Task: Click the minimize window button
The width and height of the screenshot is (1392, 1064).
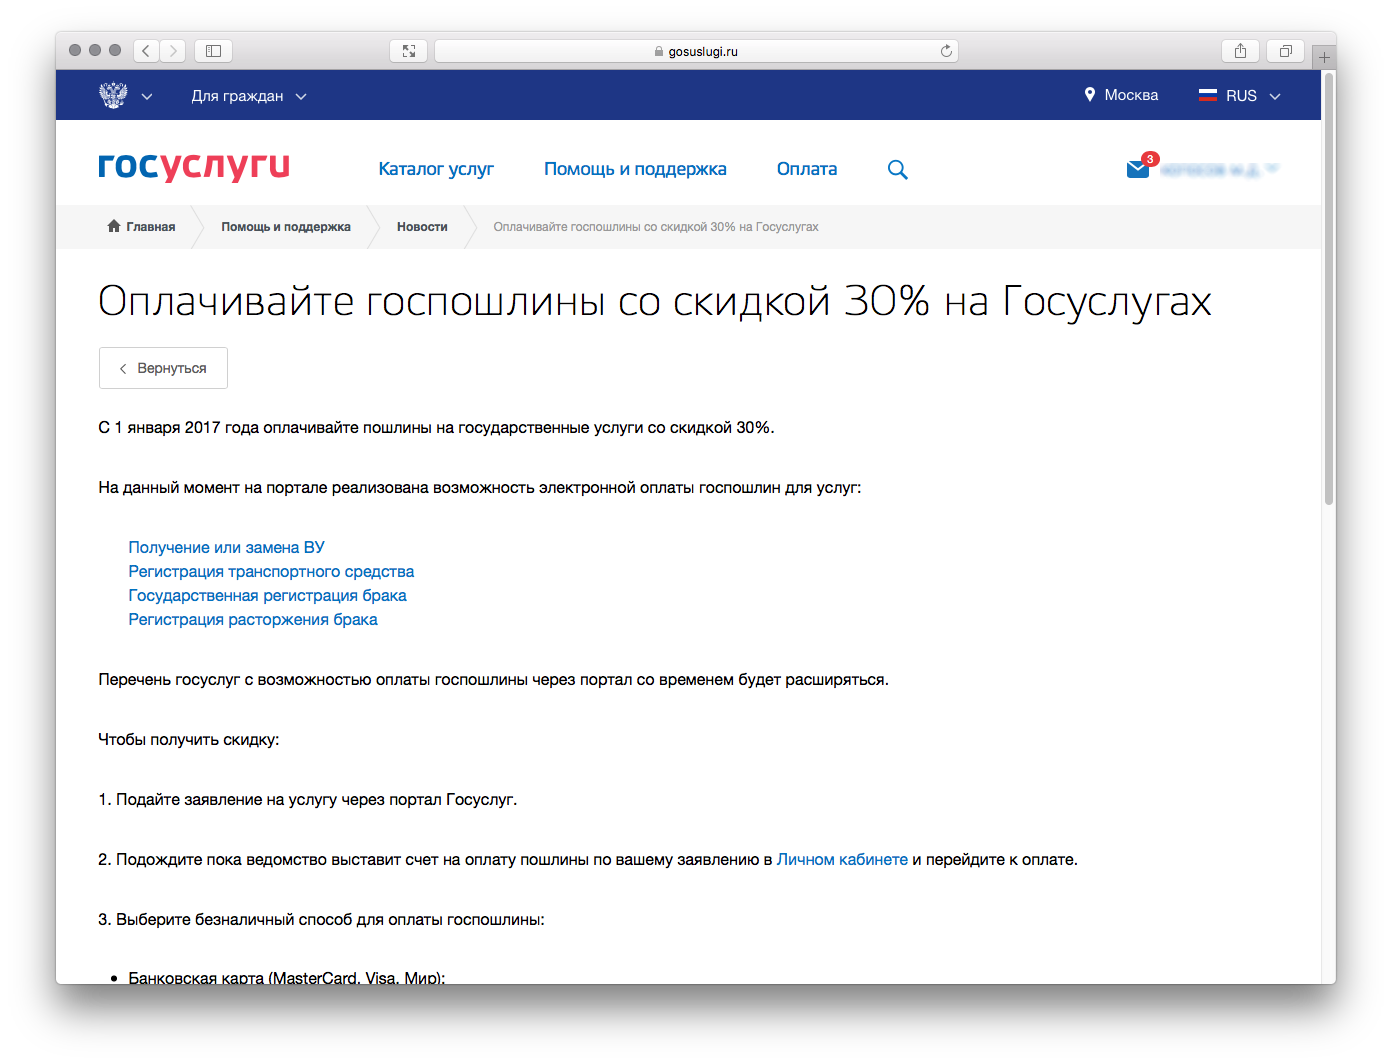Action: 95,50
